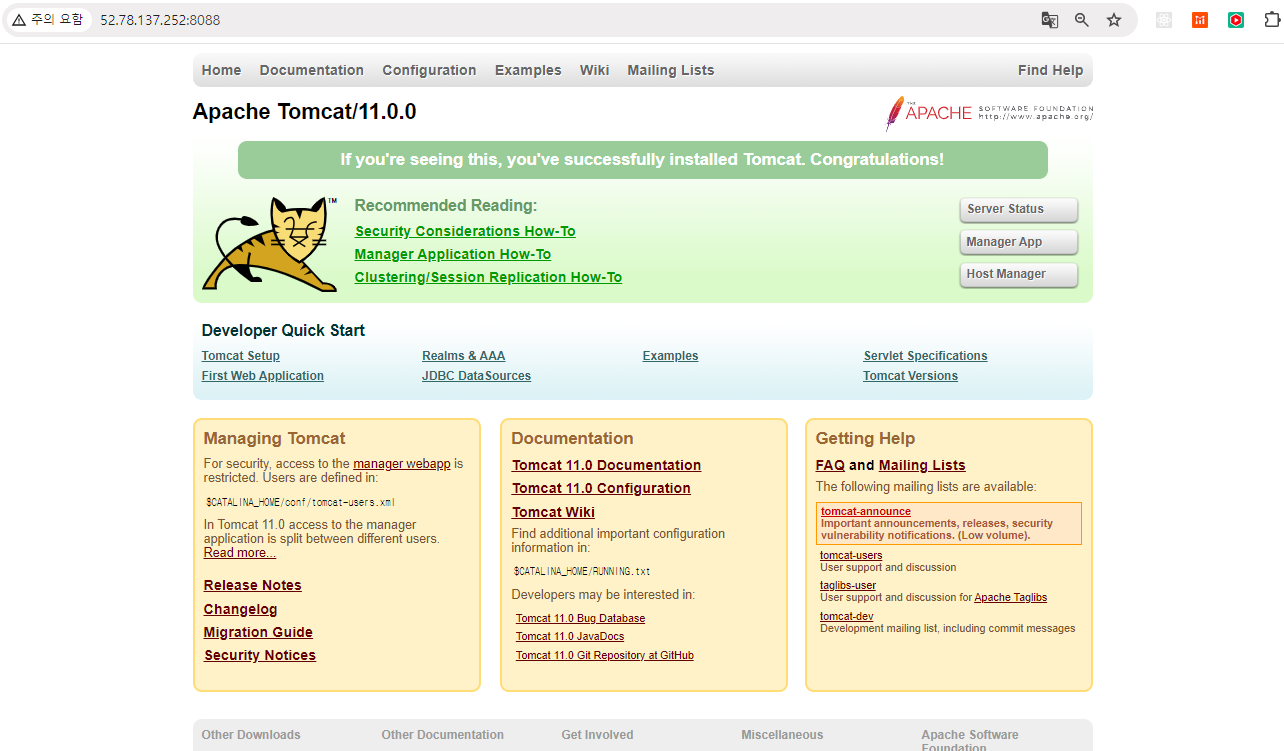Click the Get Involved footer heading
Image resolution: width=1284 pixels, height=751 pixels.
click(597, 735)
